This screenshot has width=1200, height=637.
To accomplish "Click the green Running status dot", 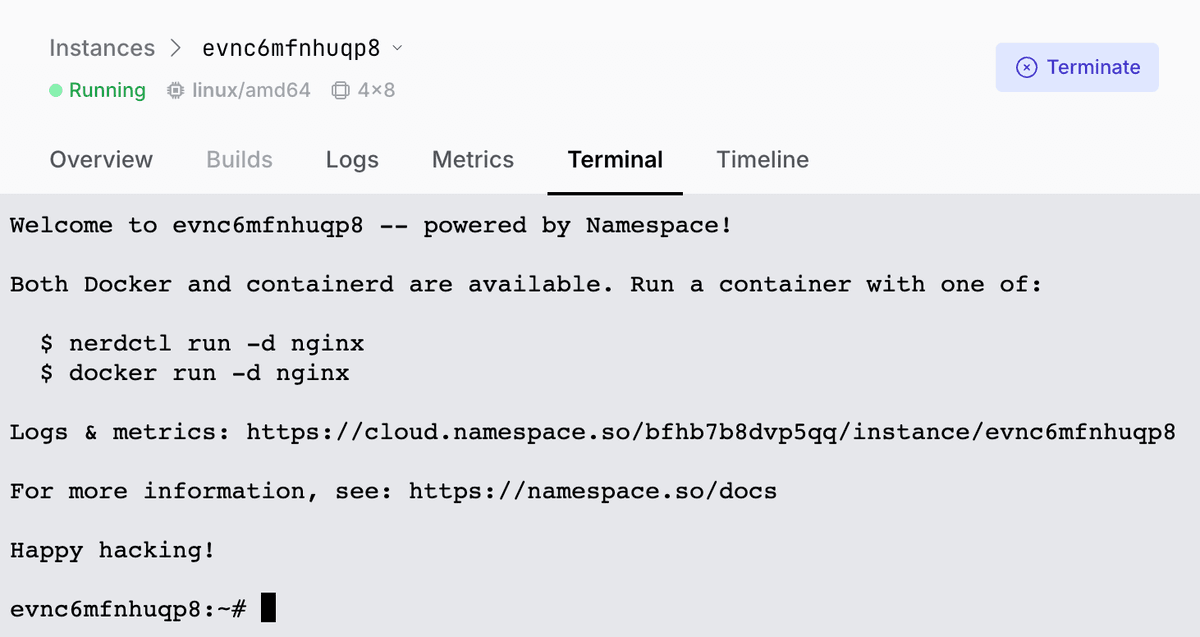I will coord(56,91).
